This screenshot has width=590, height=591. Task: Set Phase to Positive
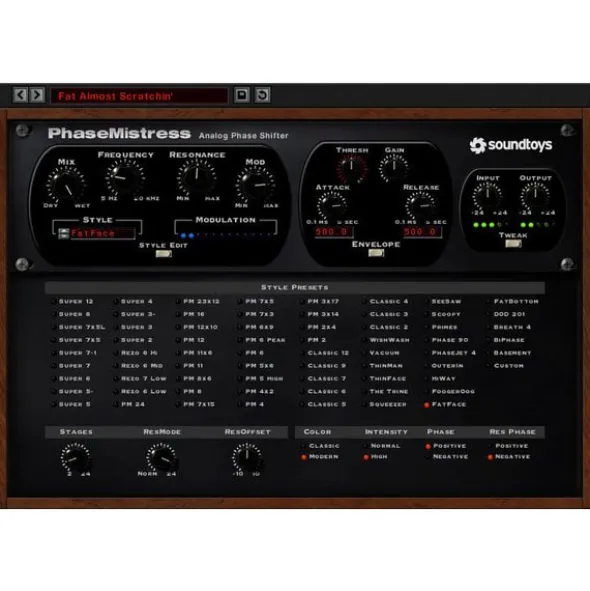(446, 446)
